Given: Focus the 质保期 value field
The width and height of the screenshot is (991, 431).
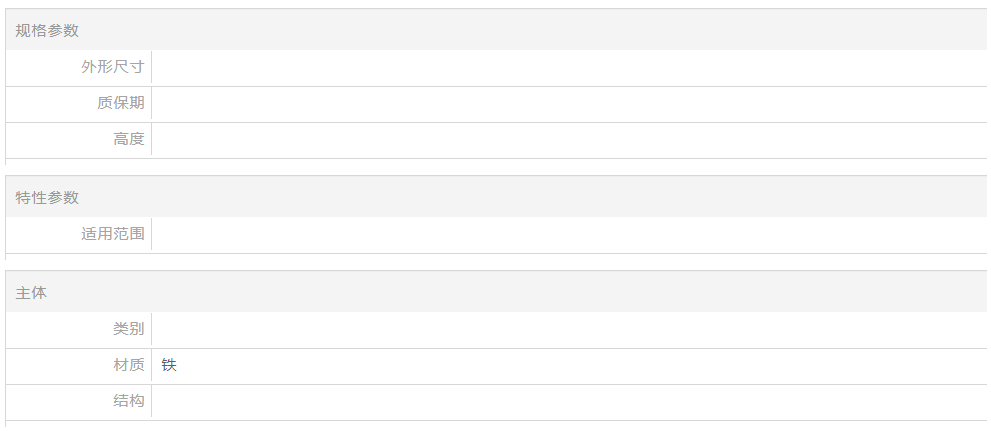Looking at the screenshot, I should coord(568,104).
